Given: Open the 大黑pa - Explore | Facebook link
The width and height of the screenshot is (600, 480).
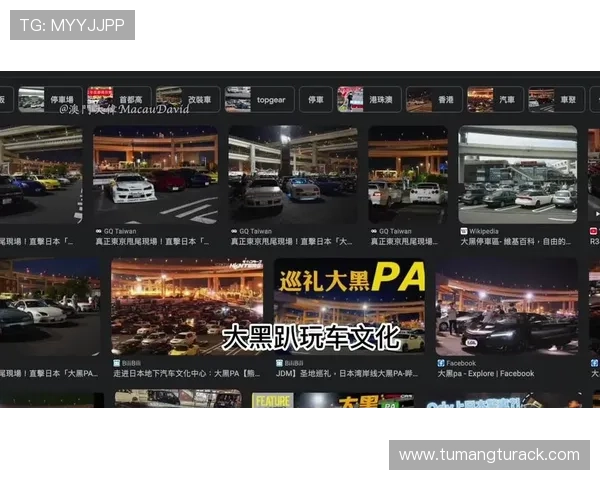Looking at the screenshot, I should tap(486, 374).
